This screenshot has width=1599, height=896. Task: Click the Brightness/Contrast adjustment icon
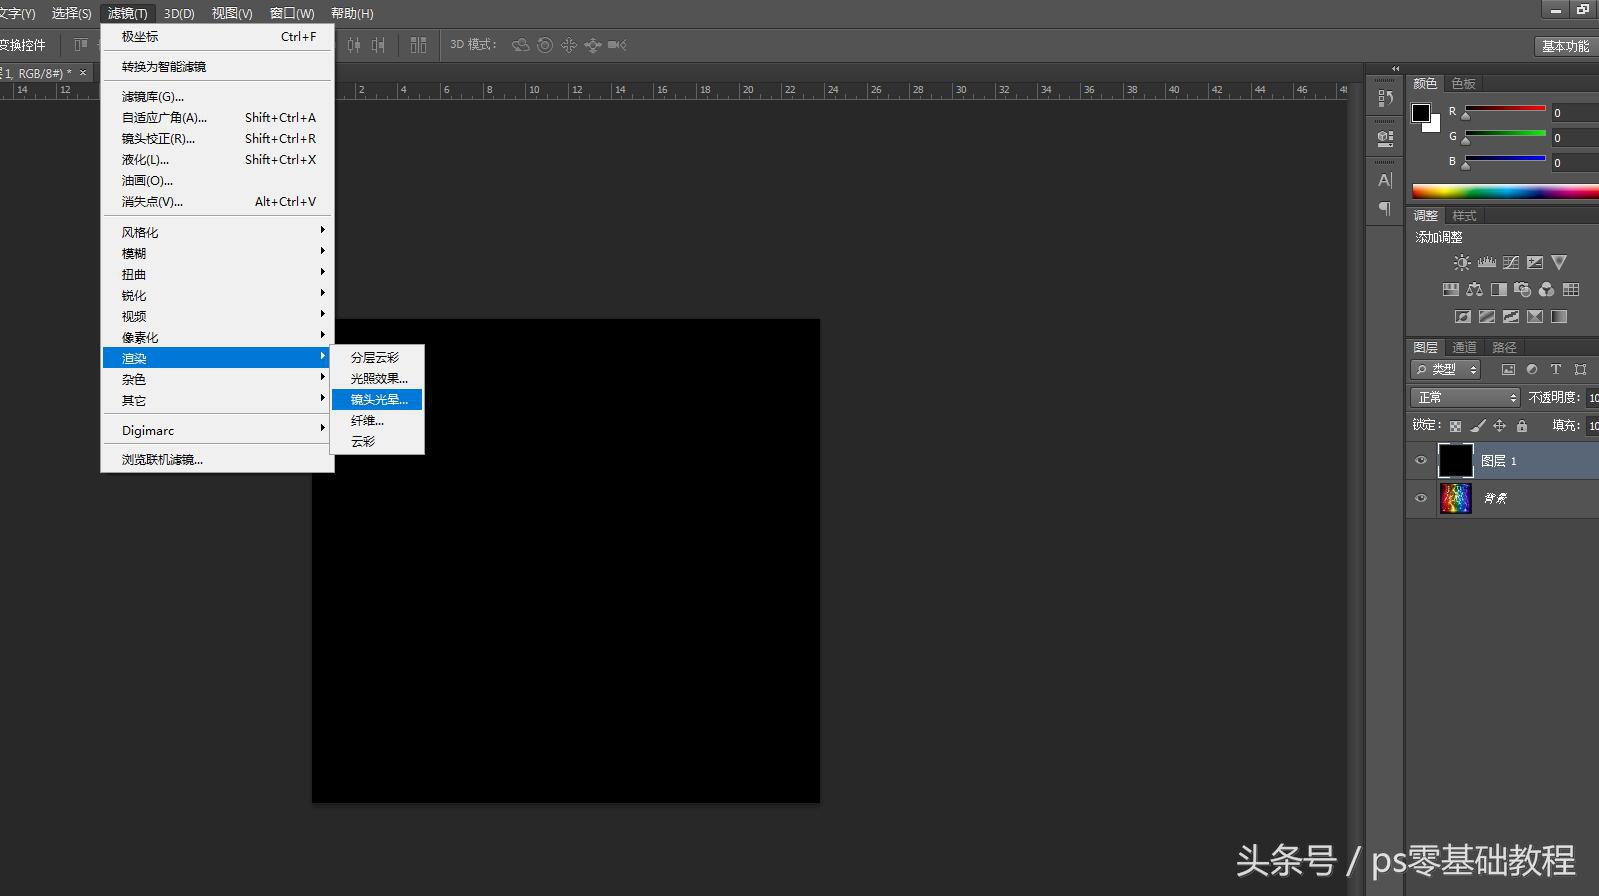point(1462,263)
